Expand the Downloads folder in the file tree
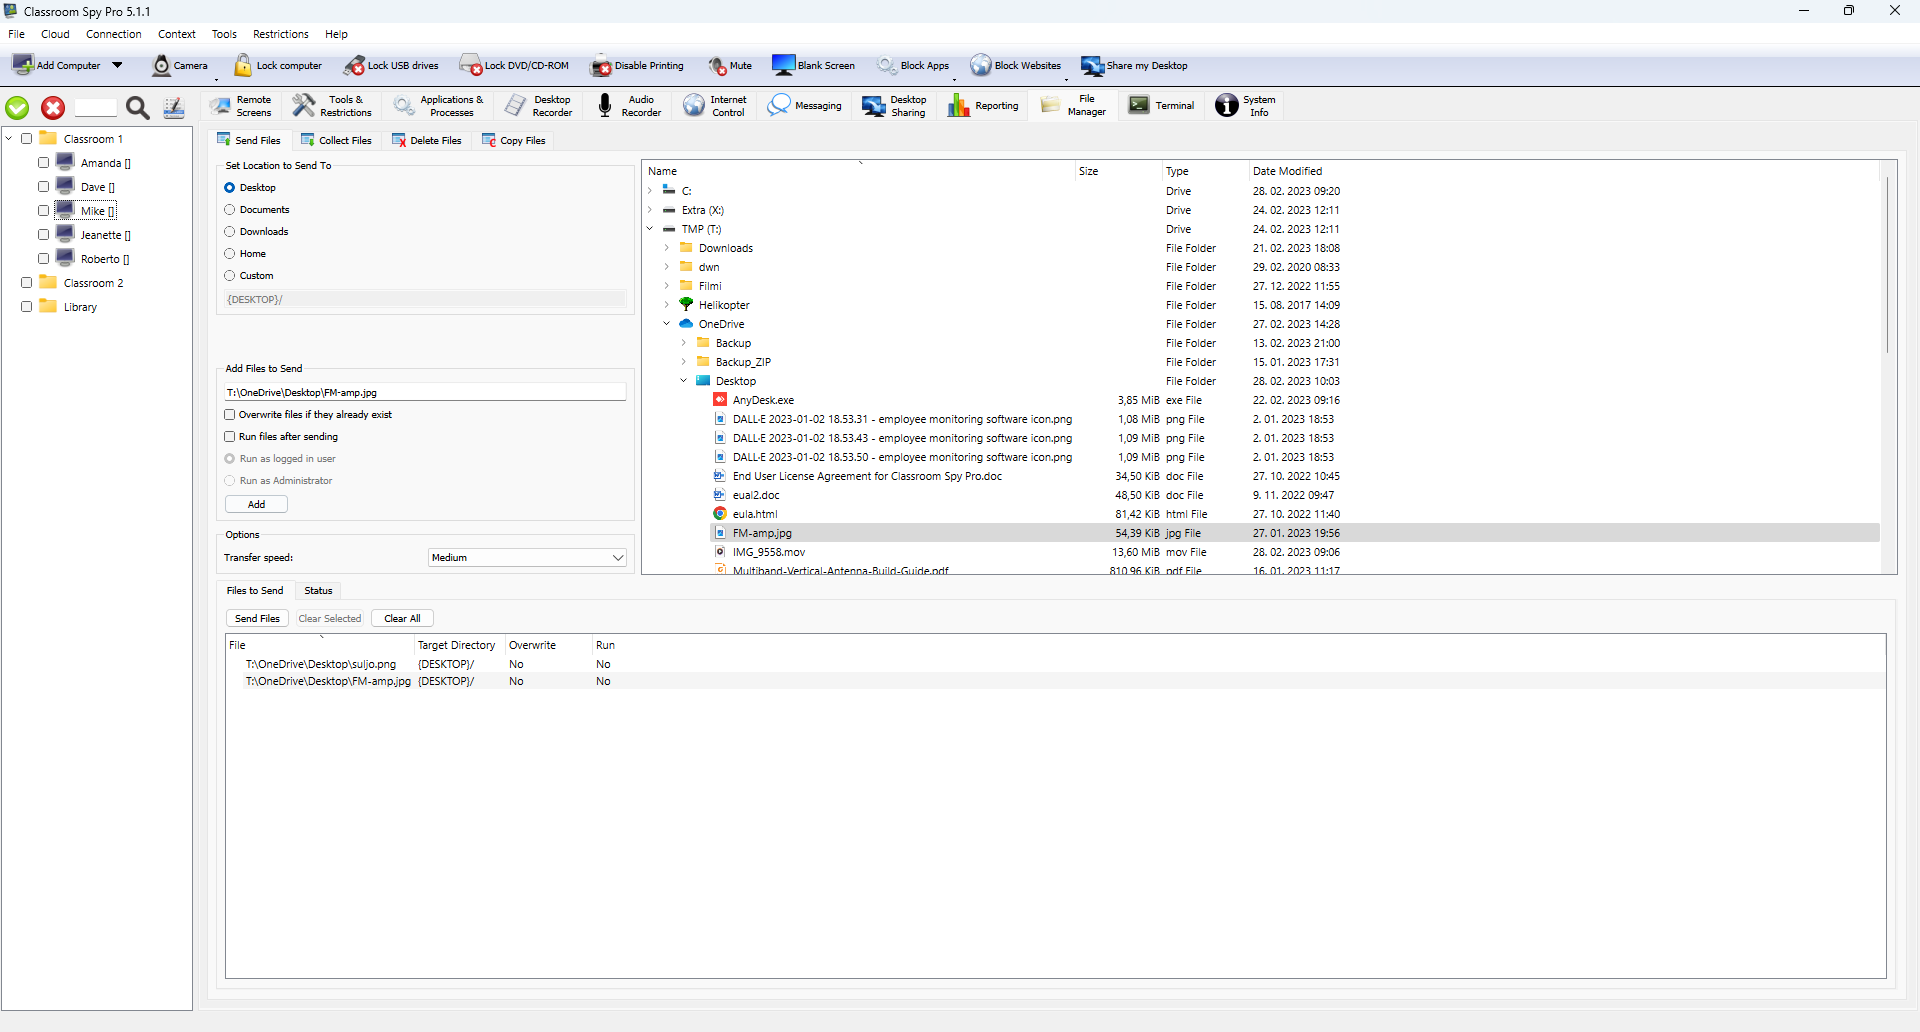1920x1032 pixels. pos(667,247)
